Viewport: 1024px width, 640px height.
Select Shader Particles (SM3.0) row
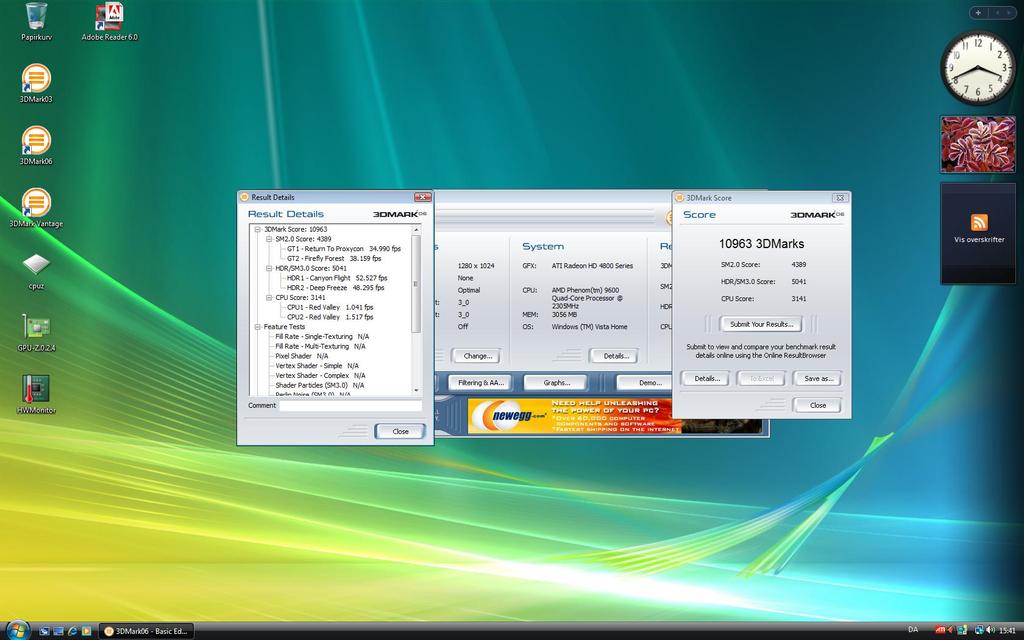coord(319,385)
